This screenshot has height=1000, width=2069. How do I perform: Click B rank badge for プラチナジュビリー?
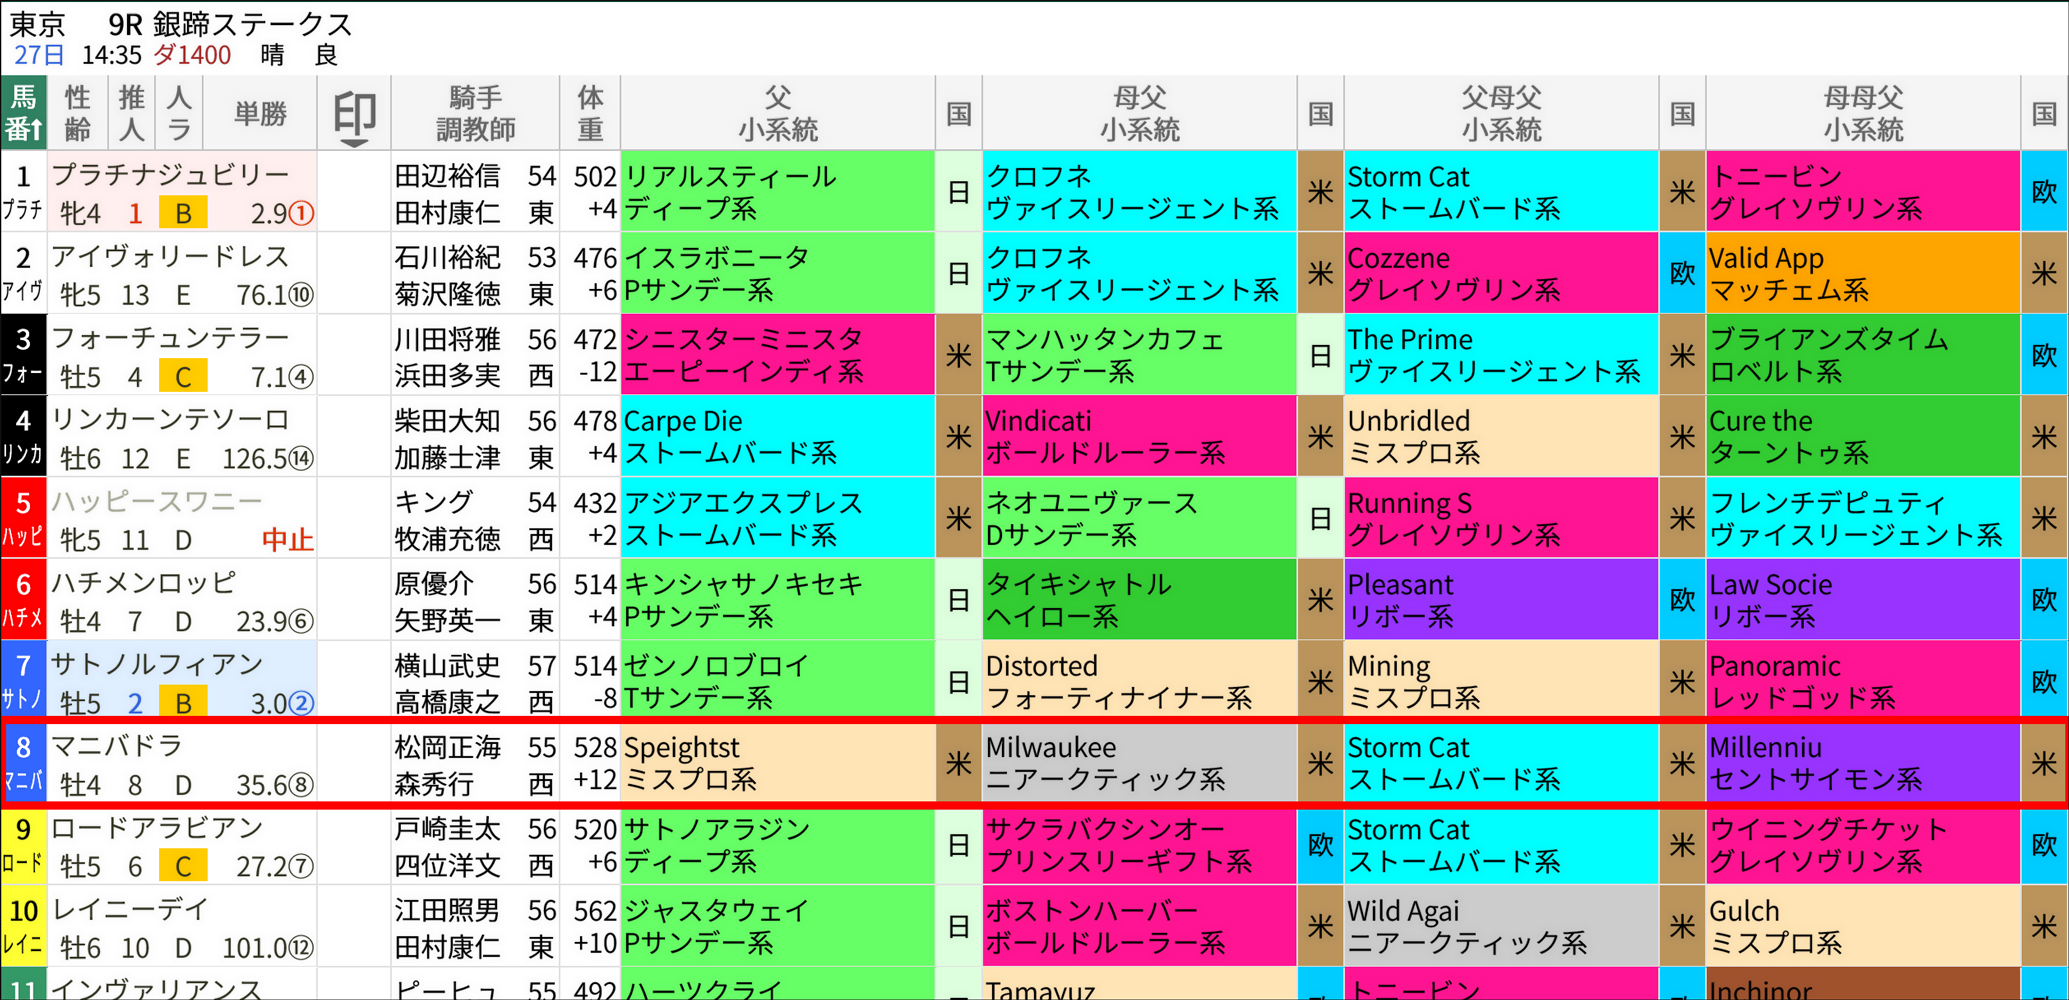pos(183,213)
